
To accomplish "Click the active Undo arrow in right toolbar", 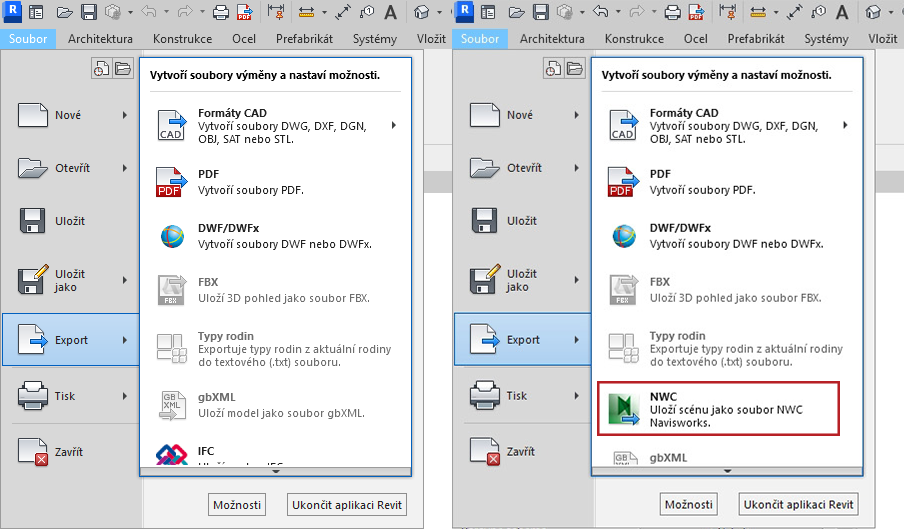I will 600,13.
